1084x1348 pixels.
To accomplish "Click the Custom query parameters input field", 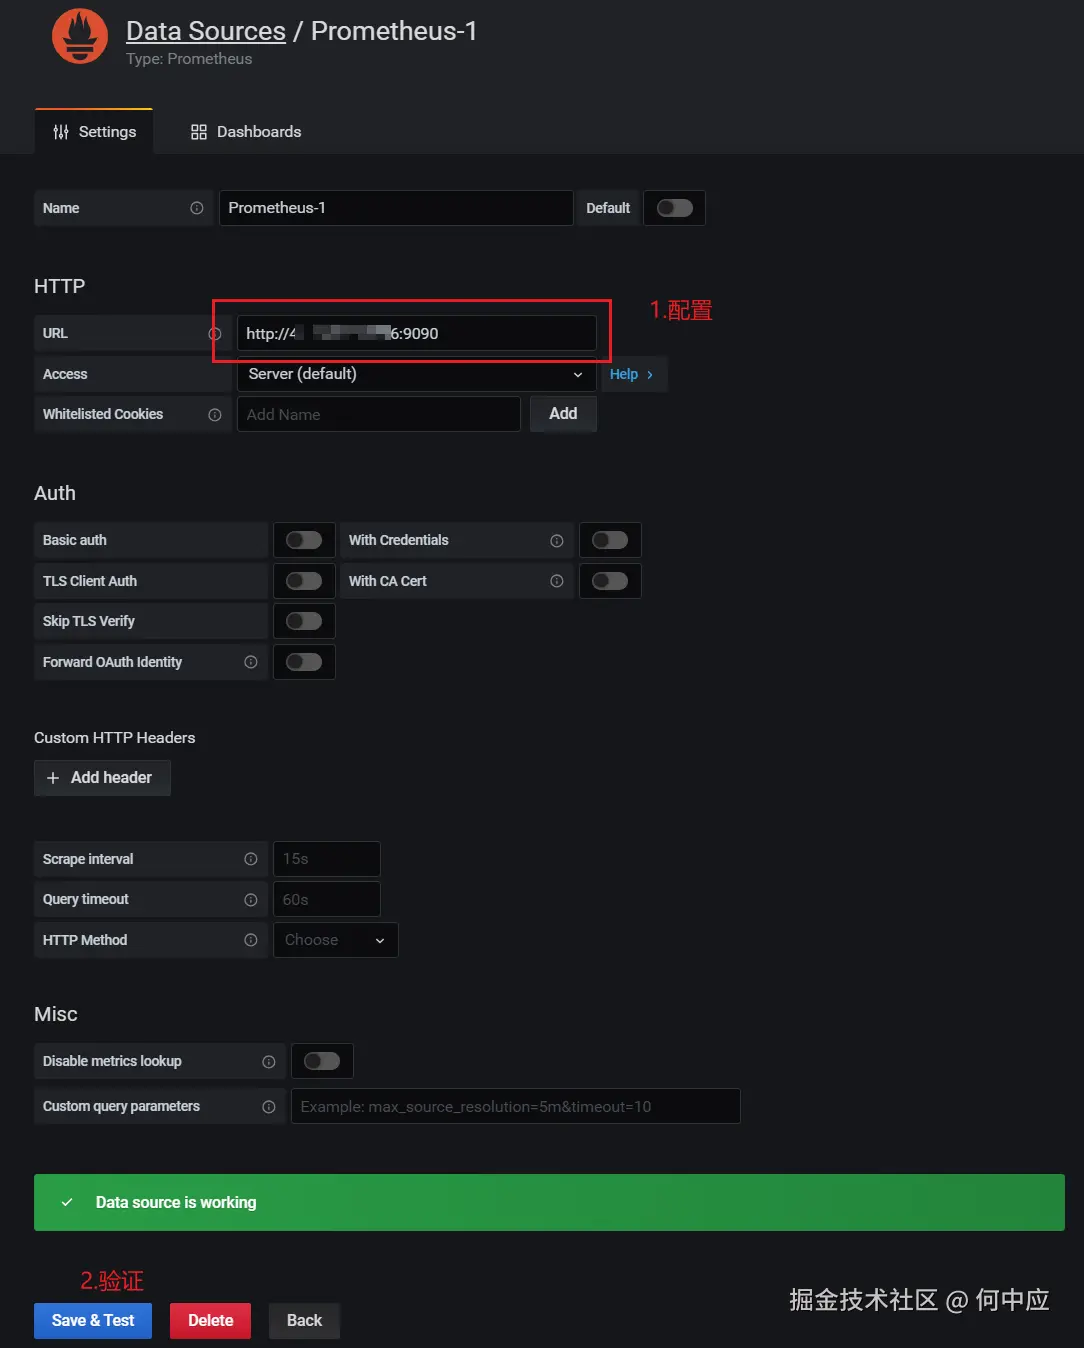I will pos(516,1106).
